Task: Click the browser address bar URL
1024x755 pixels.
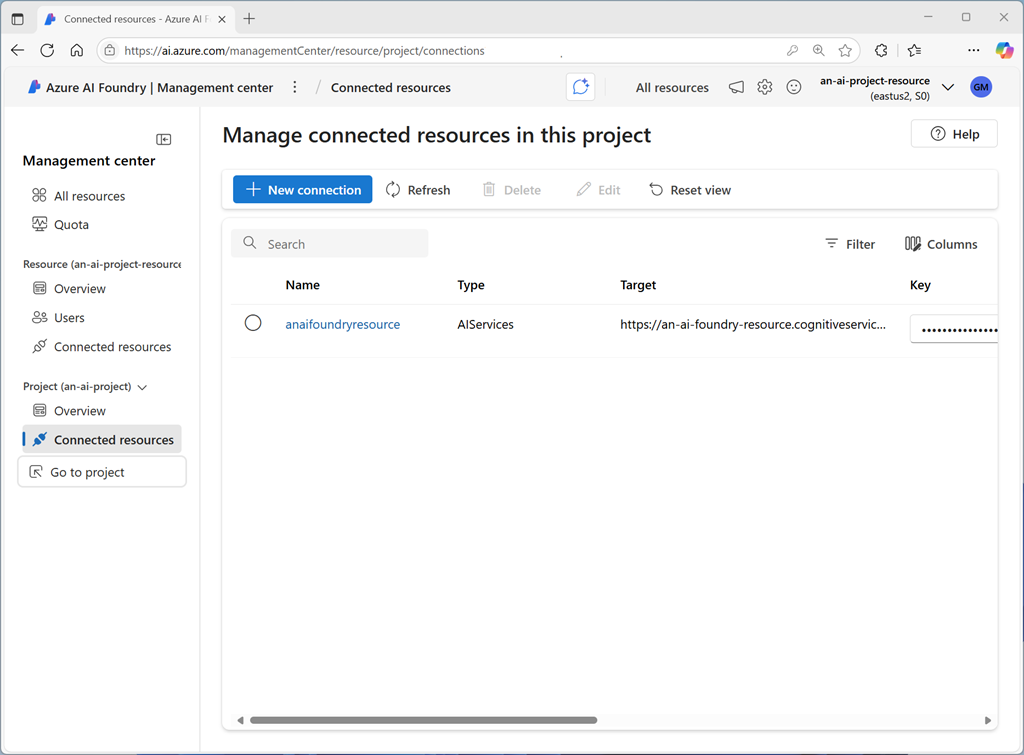Action: pyautogui.click(x=304, y=50)
